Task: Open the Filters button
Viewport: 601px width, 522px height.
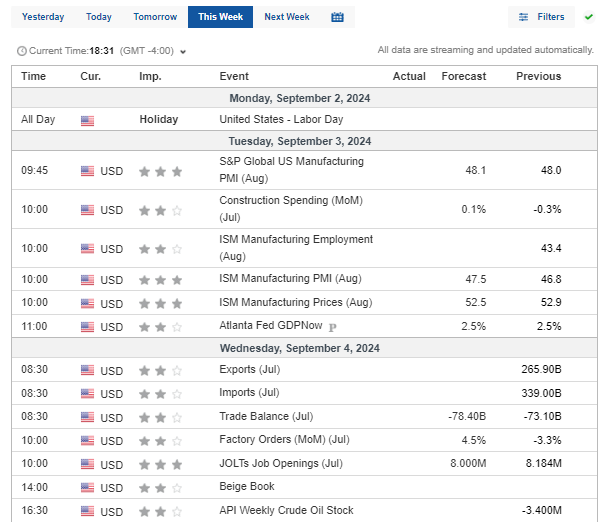Action: point(541,17)
